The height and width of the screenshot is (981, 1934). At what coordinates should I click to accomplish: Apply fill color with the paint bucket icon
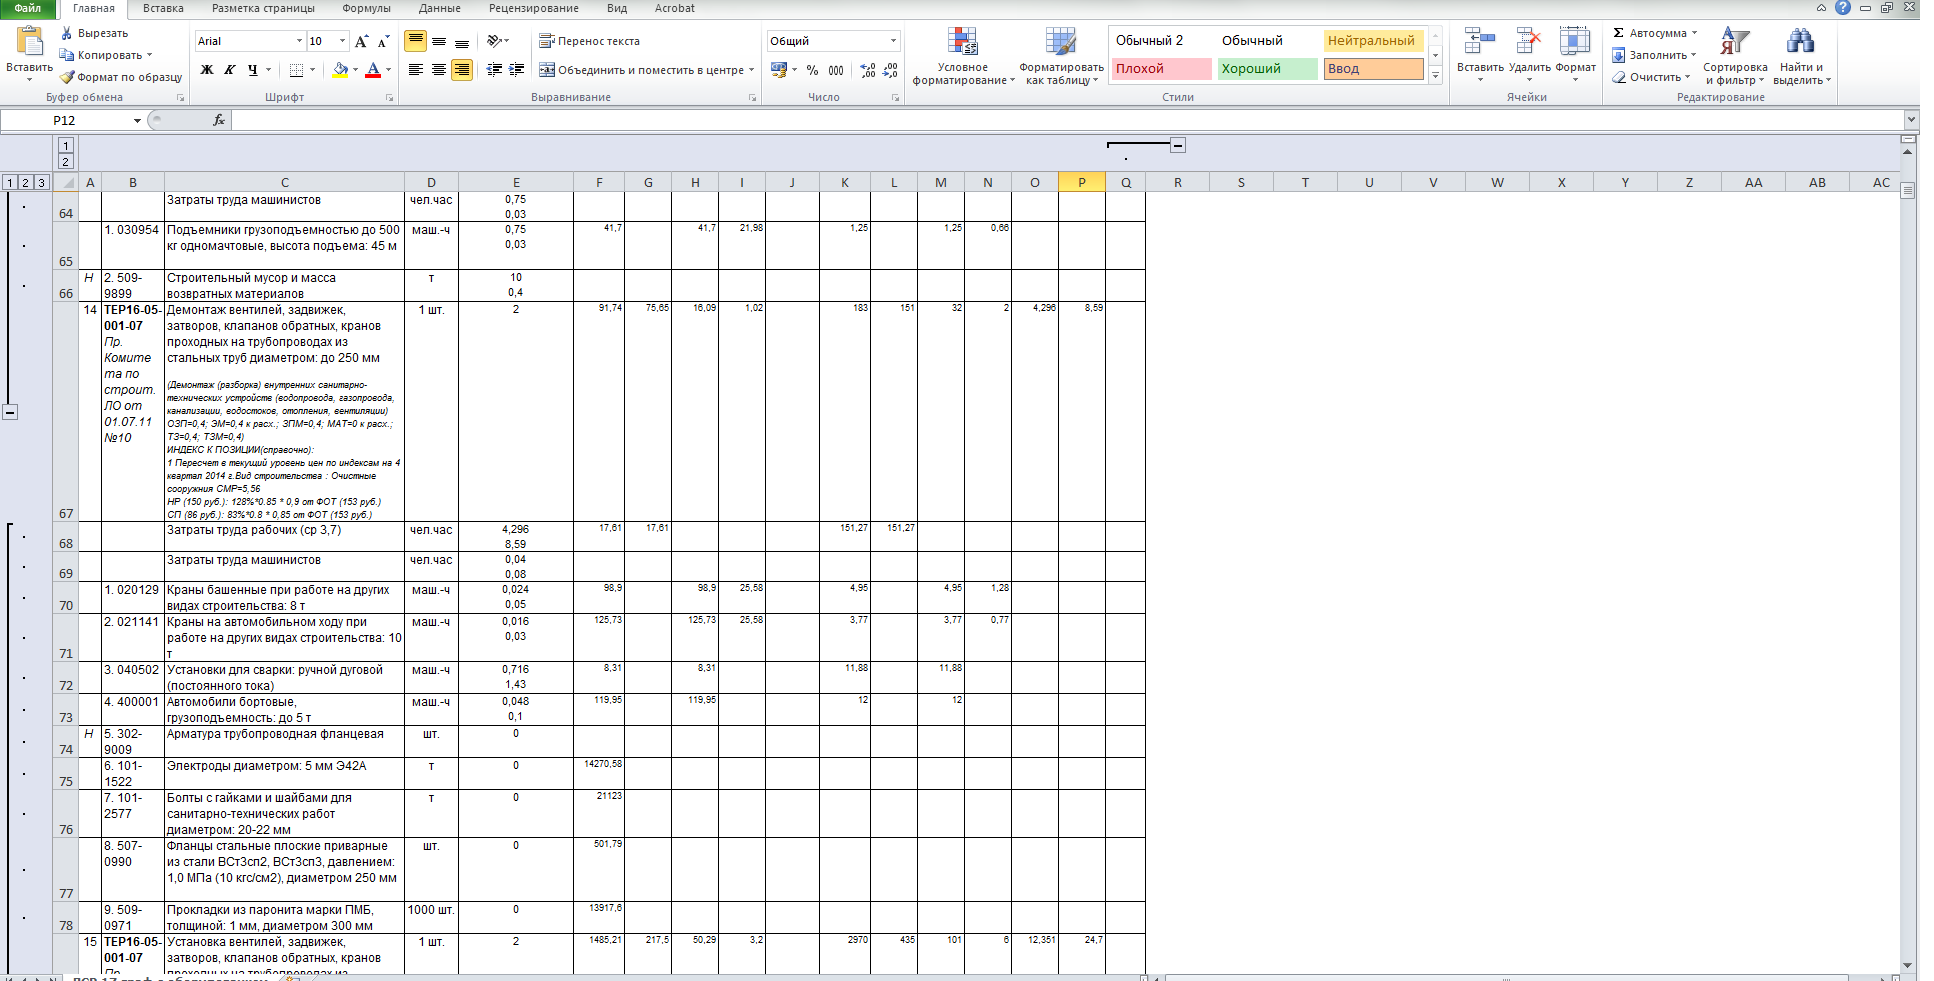click(340, 70)
